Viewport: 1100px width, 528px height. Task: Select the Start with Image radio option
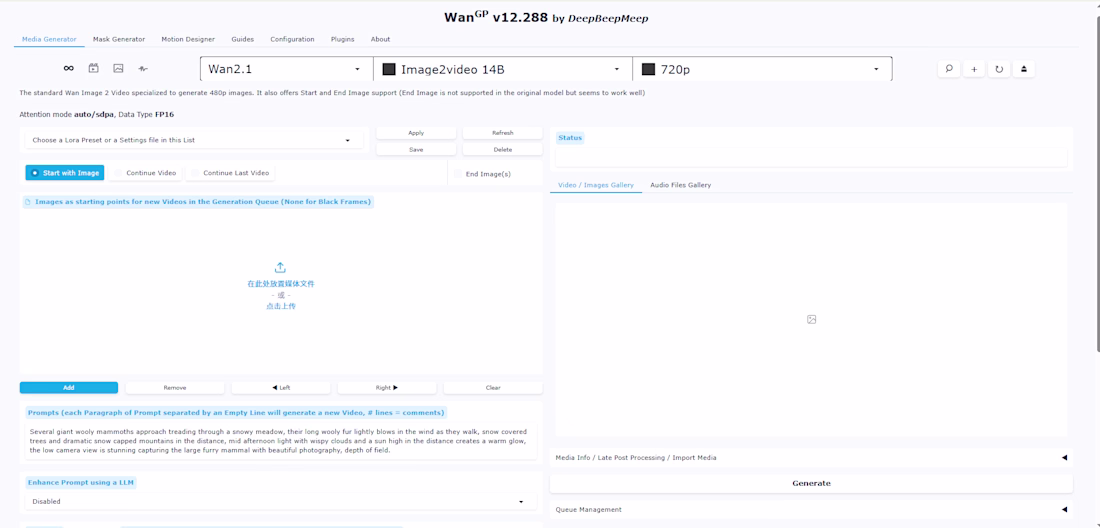(x=65, y=172)
